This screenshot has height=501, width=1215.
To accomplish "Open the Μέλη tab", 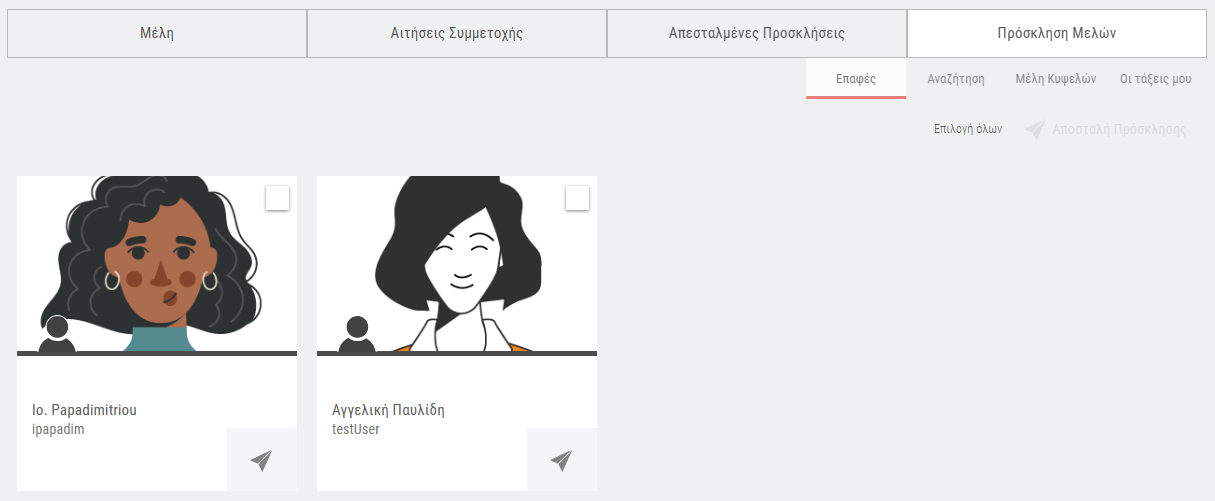I will coord(157,33).
